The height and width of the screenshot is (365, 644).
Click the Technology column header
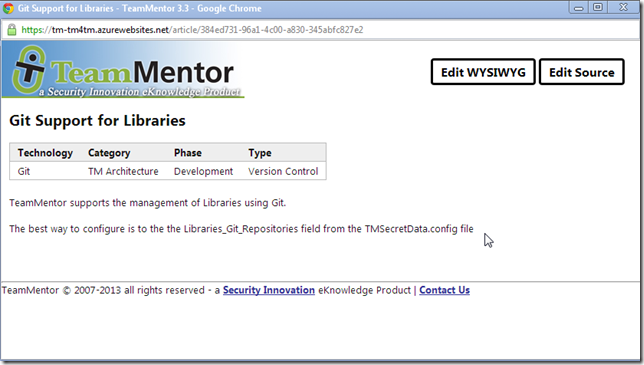tap(45, 153)
